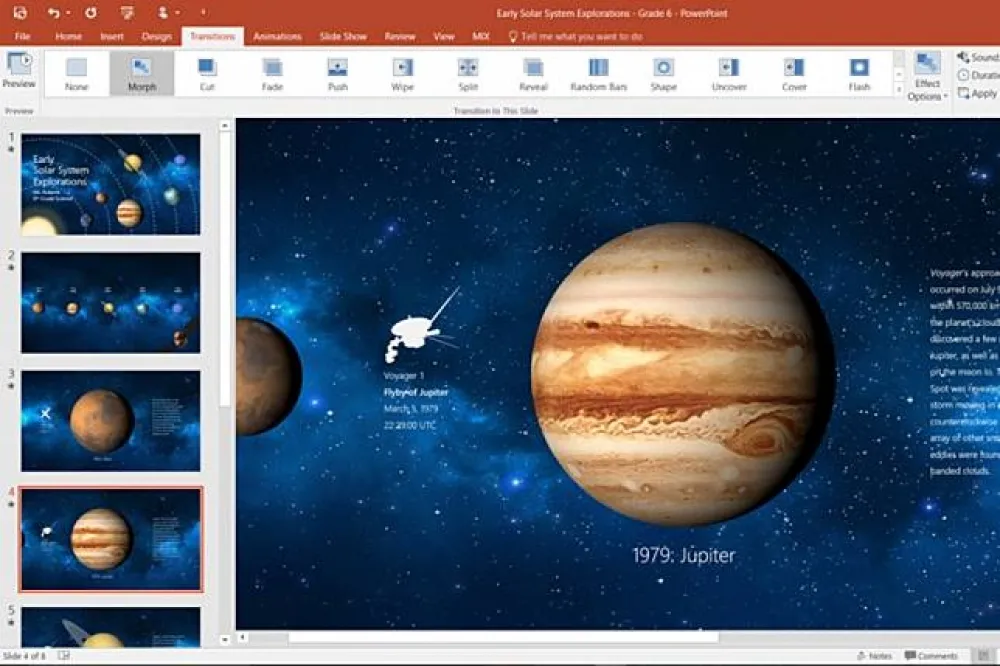The width and height of the screenshot is (1000, 666).
Task: Choose the Cut transition
Action: point(207,74)
